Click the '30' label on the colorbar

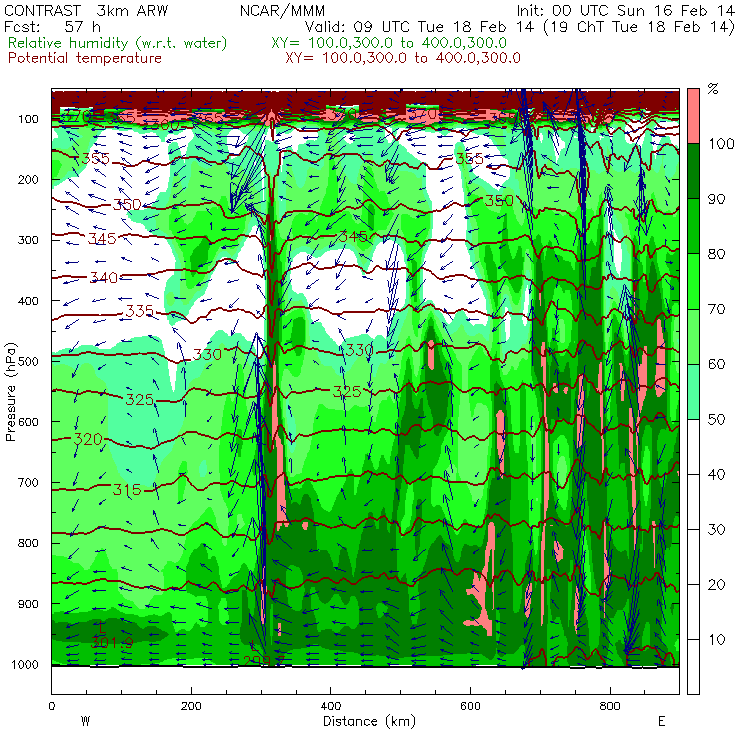(716, 529)
